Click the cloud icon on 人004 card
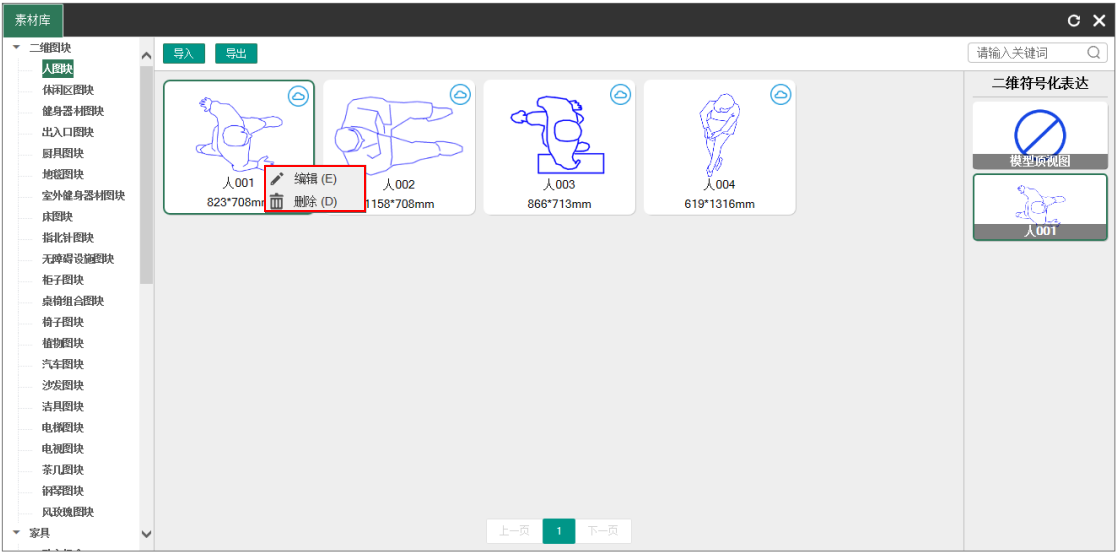This screenshot has width=1119, height=554. (781, 94)
